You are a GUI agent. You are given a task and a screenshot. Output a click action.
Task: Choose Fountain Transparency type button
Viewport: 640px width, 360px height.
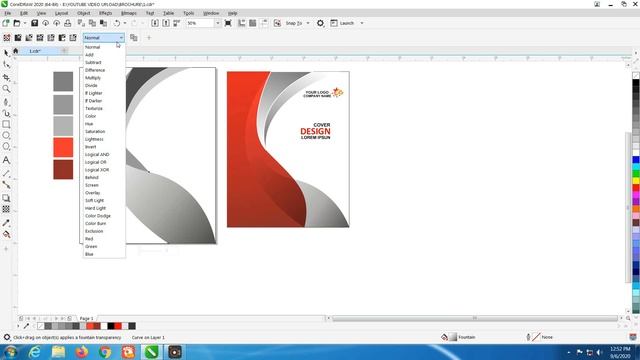tap(29, 38)
